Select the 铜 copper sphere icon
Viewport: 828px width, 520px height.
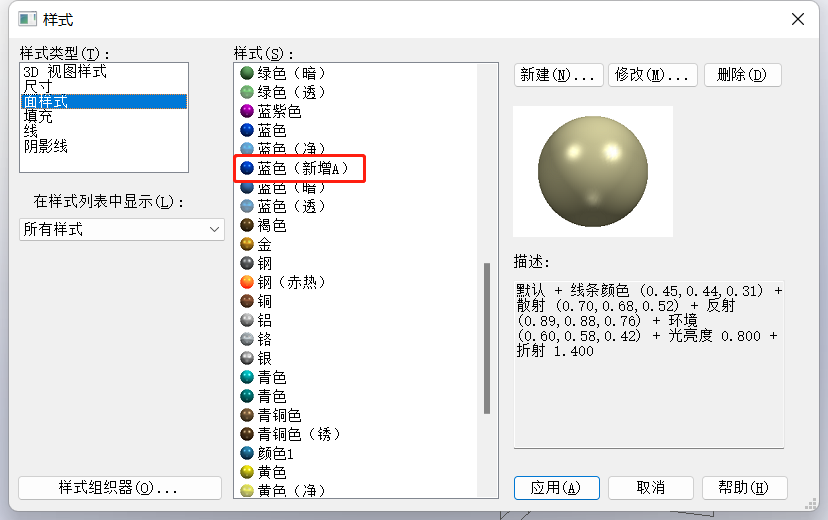click(x=247, y=301)
